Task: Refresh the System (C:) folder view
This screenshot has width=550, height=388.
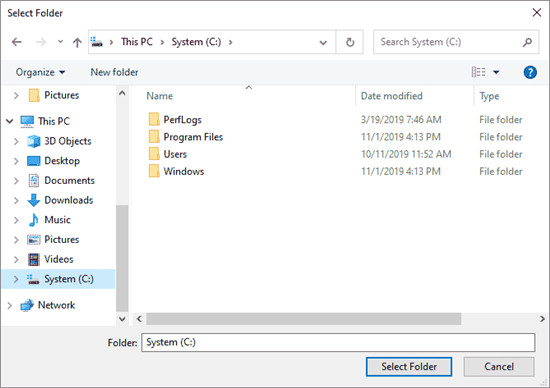Action: (350, 42)
